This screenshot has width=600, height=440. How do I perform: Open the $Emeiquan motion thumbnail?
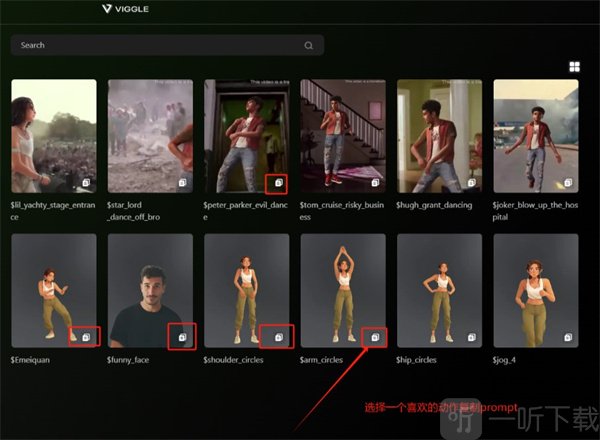(x=54, y=290)
